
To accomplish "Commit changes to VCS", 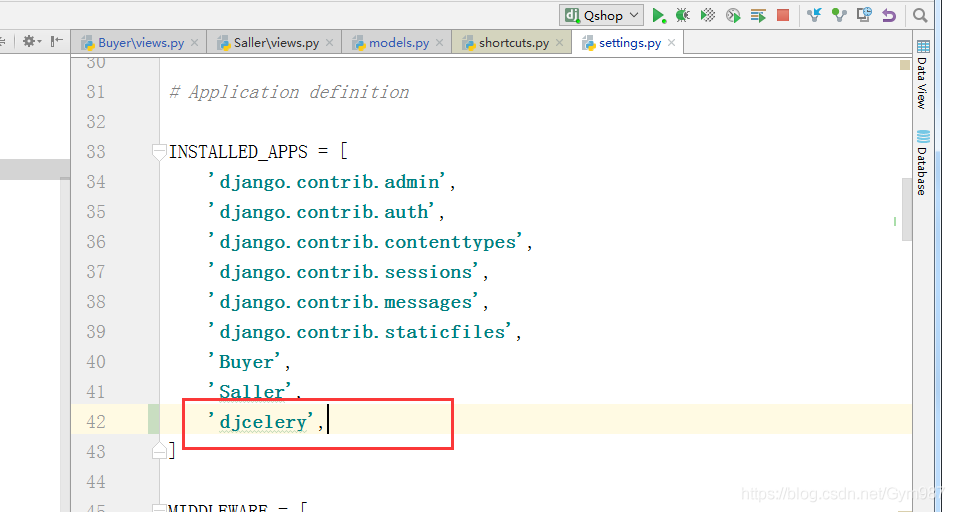I will coord(839,15).
